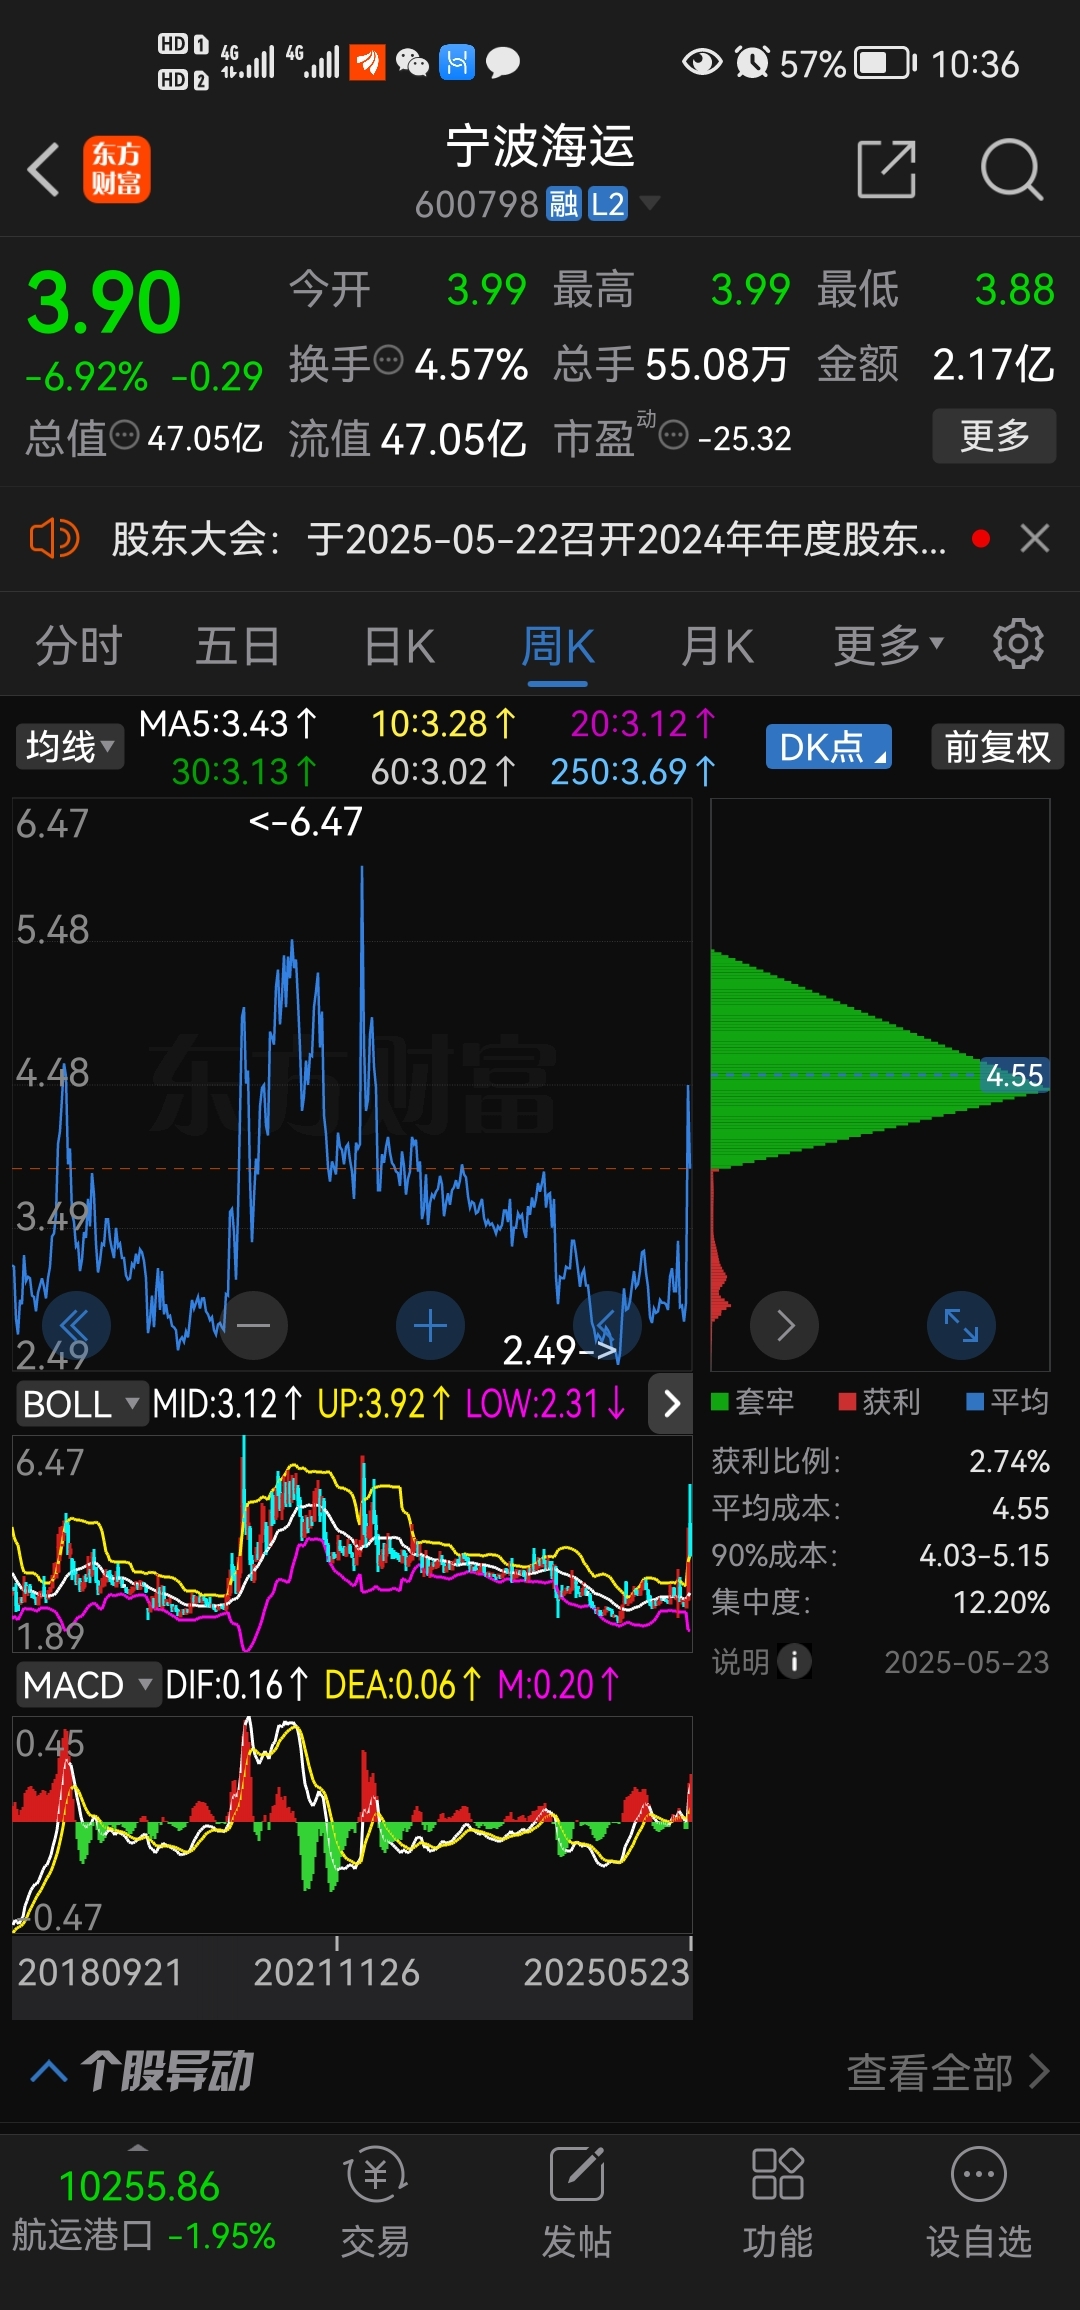The image size is (1080, 2310).
Task: Expand stock title dropdown arrow
Action: pos(650,203)
